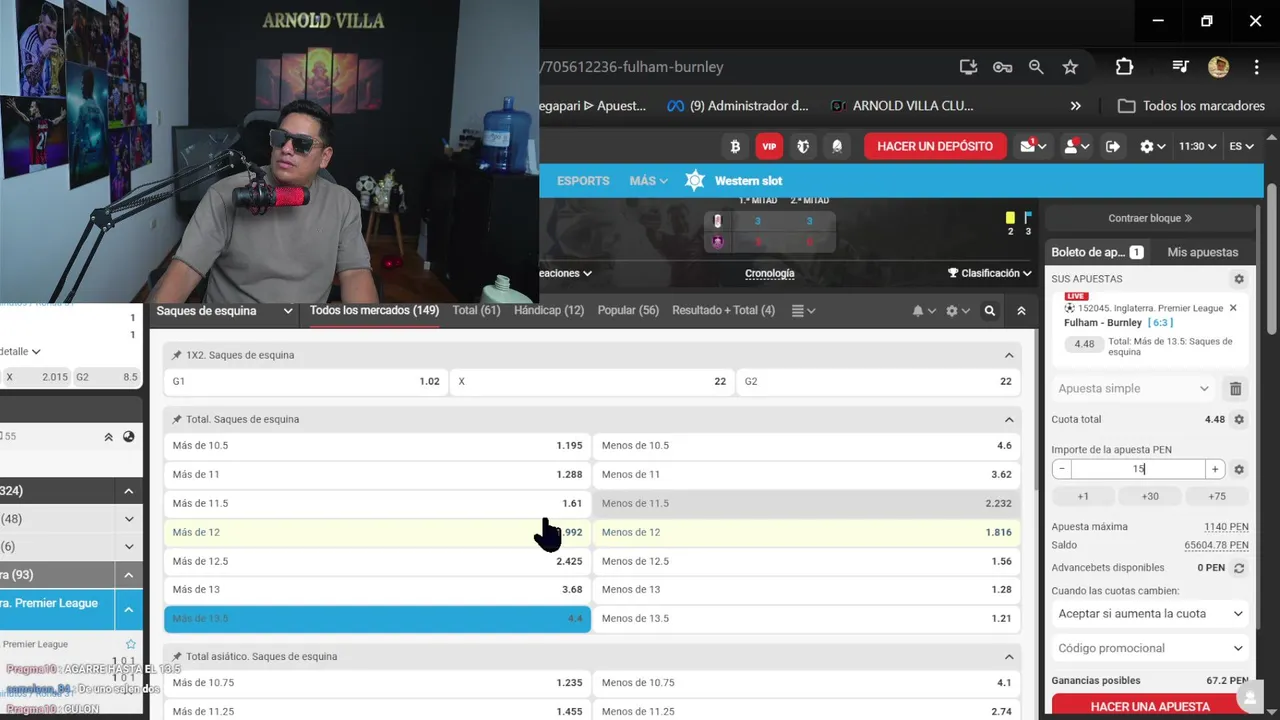Click pin icon on Total. Saques de esquina

pyautogui.click(x=177, y=419)
